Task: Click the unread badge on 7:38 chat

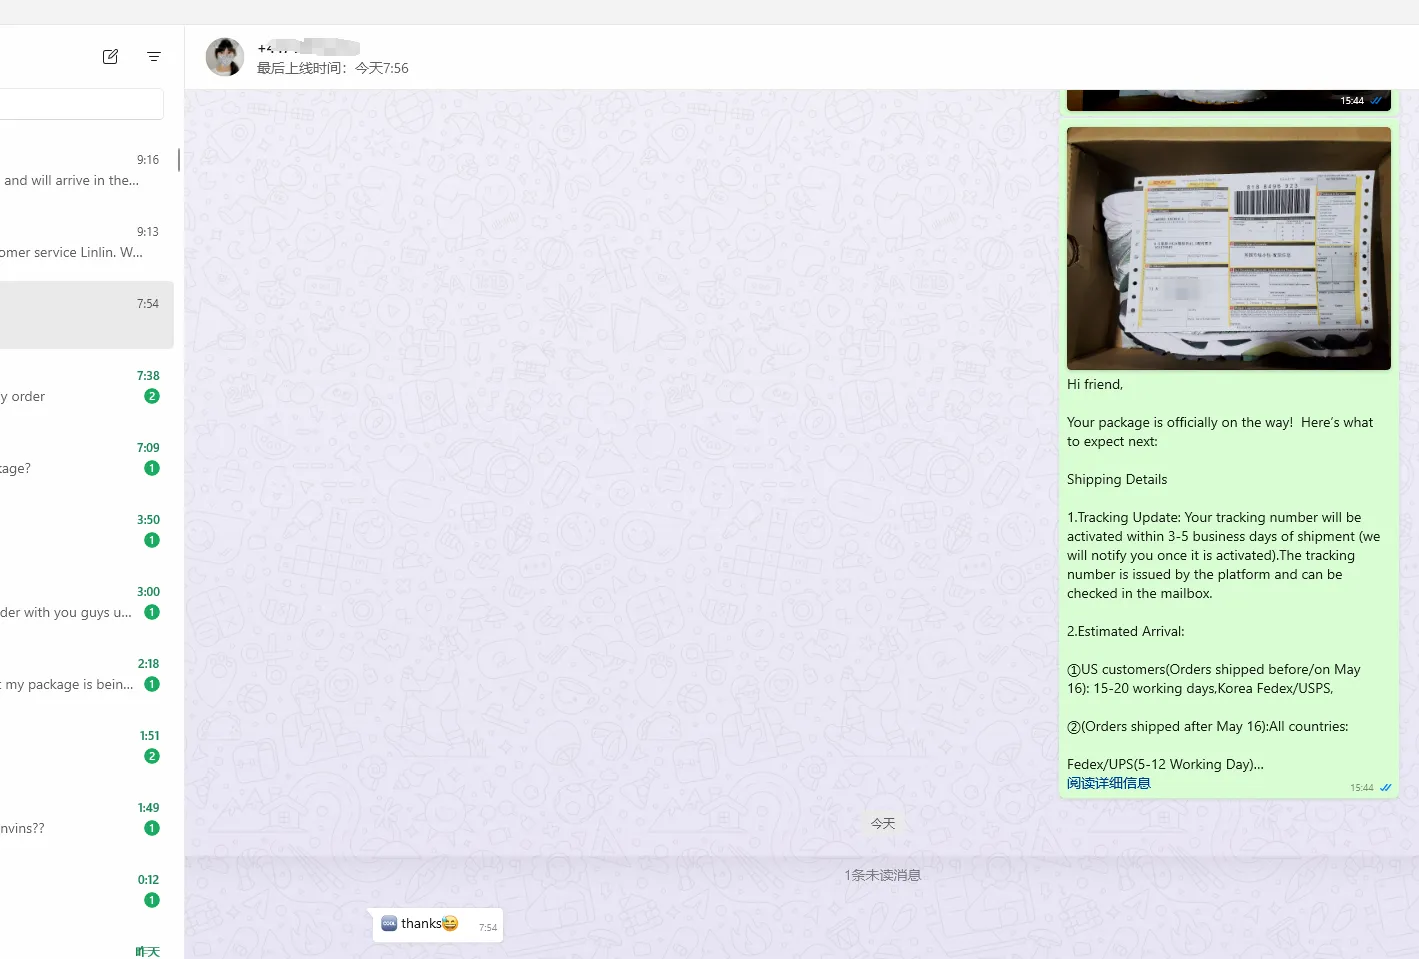Action: pos(152,396)
